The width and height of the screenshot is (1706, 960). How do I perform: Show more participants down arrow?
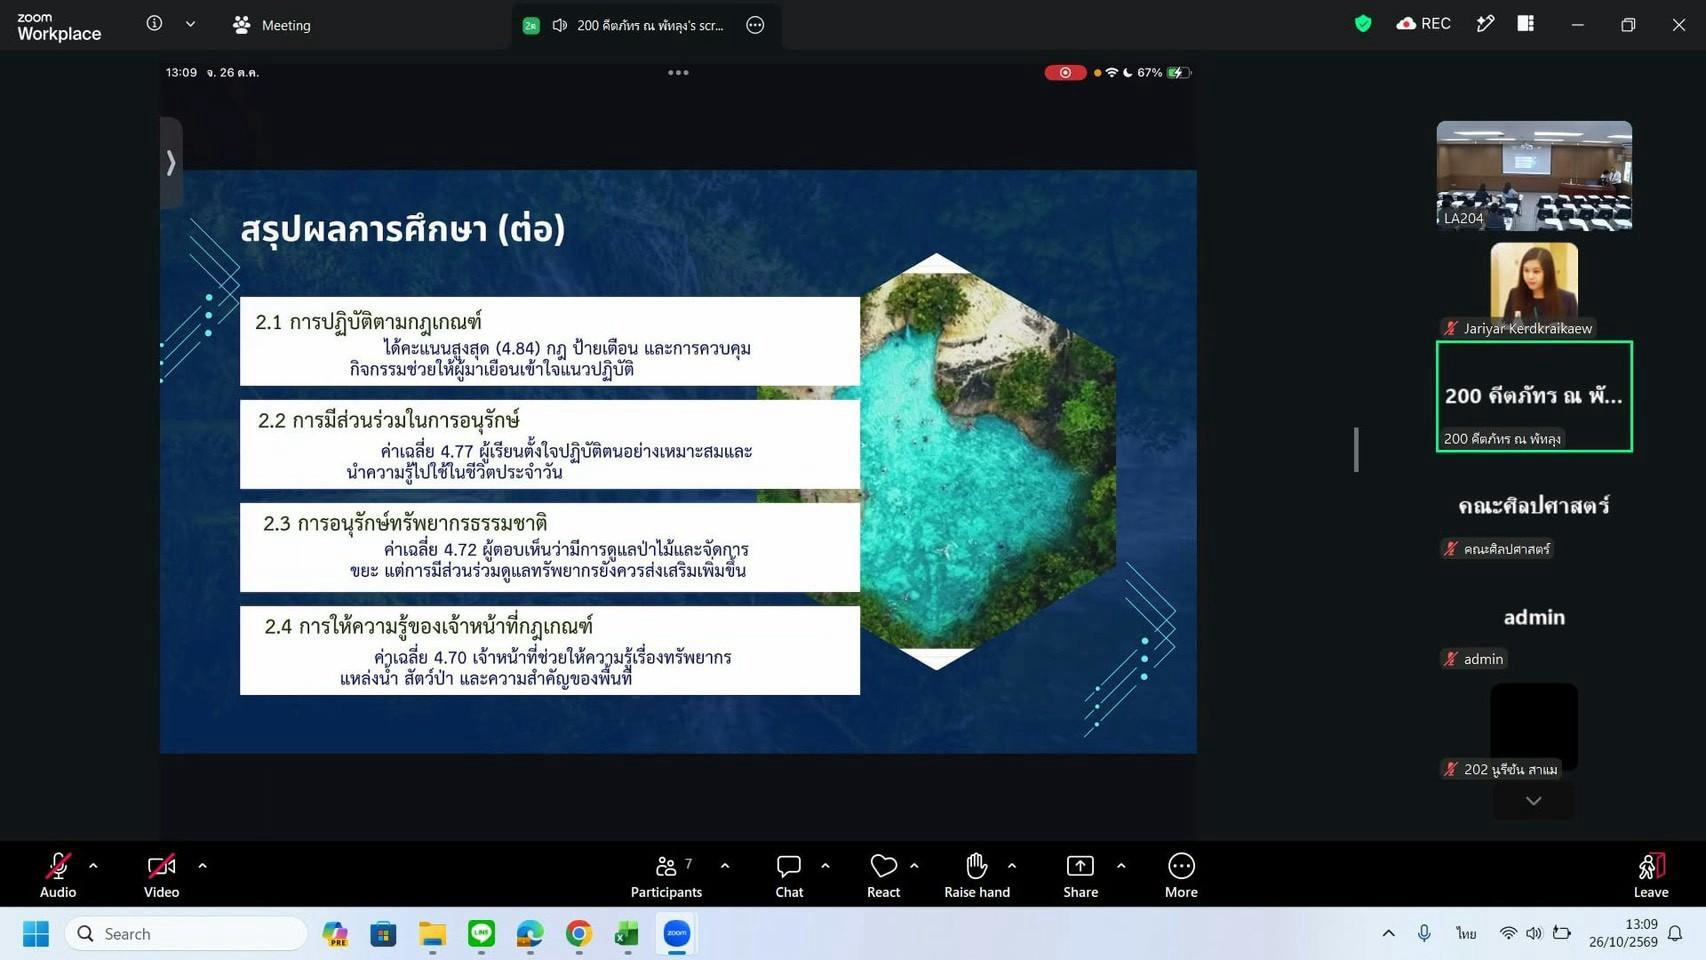1533,801
